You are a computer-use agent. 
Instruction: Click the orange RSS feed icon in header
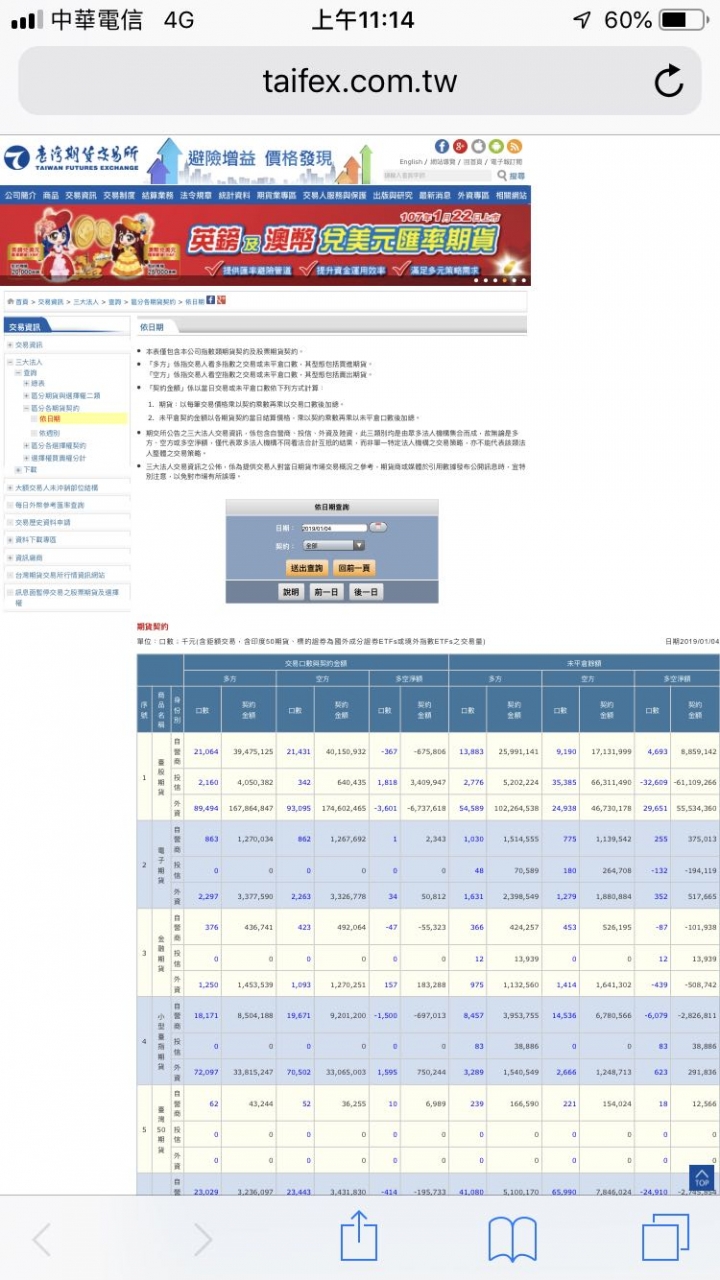click(x=514, y=146)
